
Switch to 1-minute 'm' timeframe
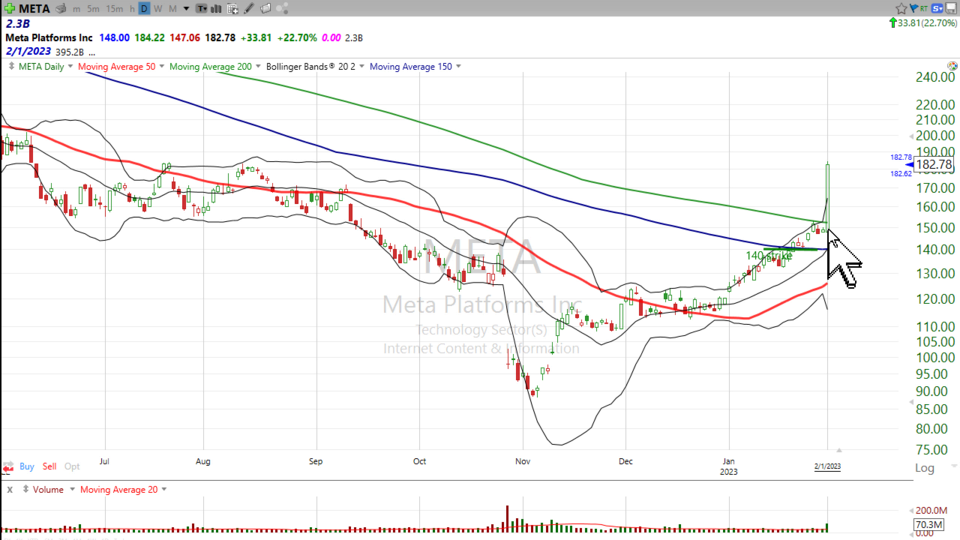click(x=77, y=9)
